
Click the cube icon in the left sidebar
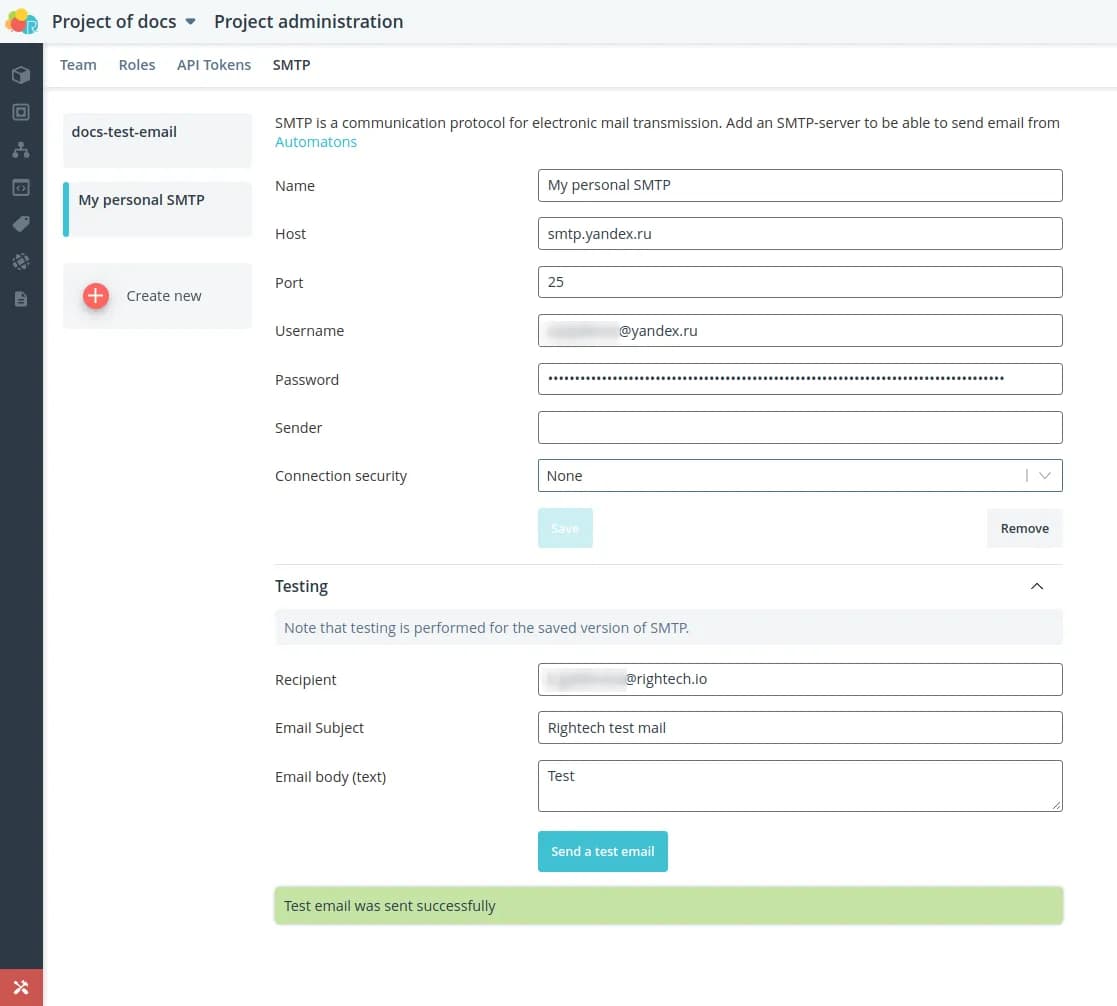[x=21, y=75]
